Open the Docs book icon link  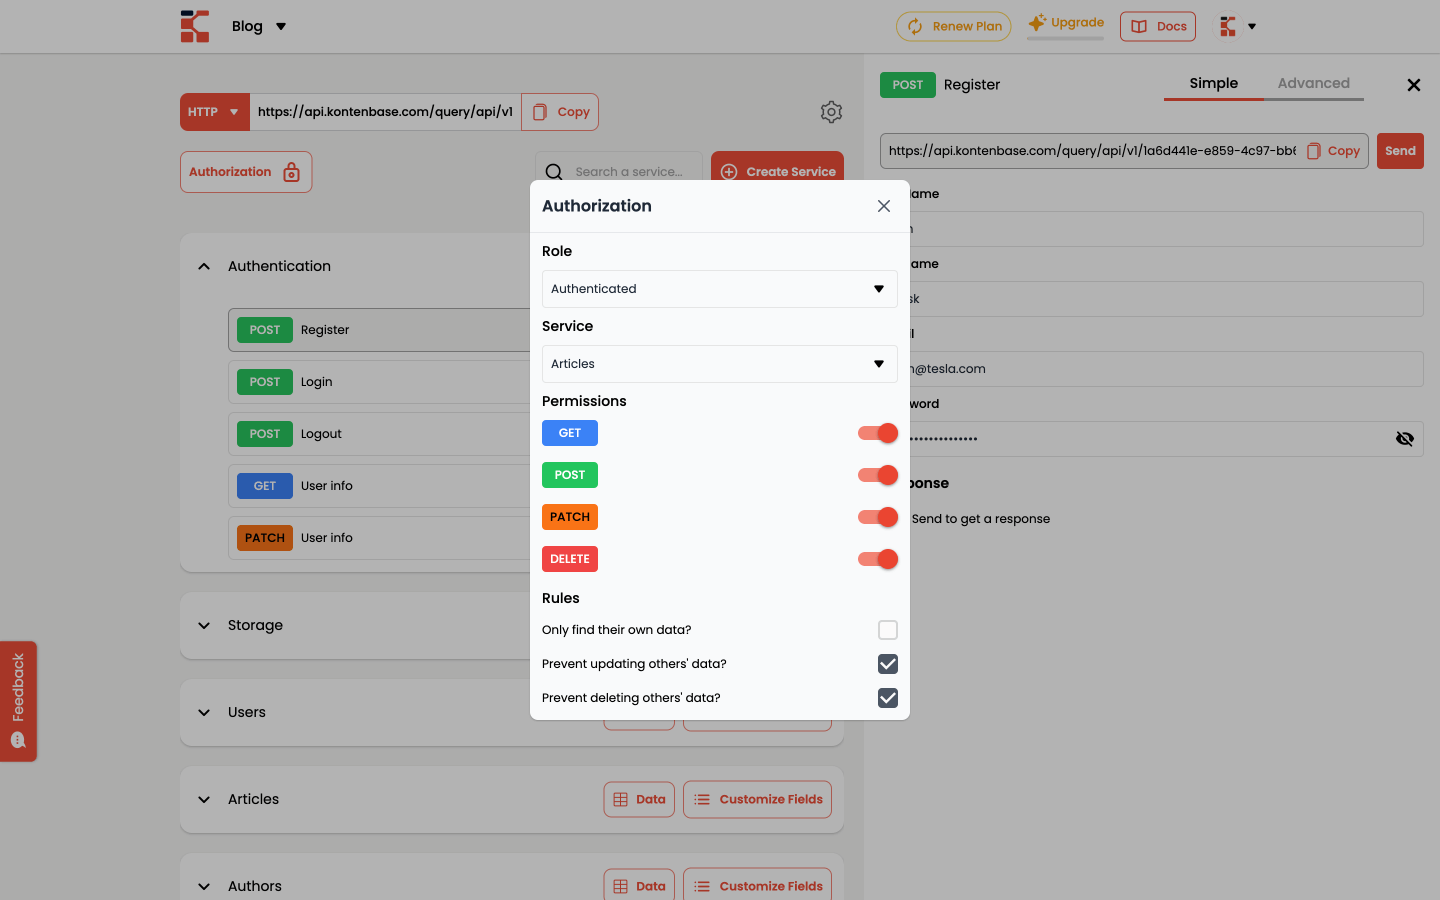click(x=1157, y=26)
